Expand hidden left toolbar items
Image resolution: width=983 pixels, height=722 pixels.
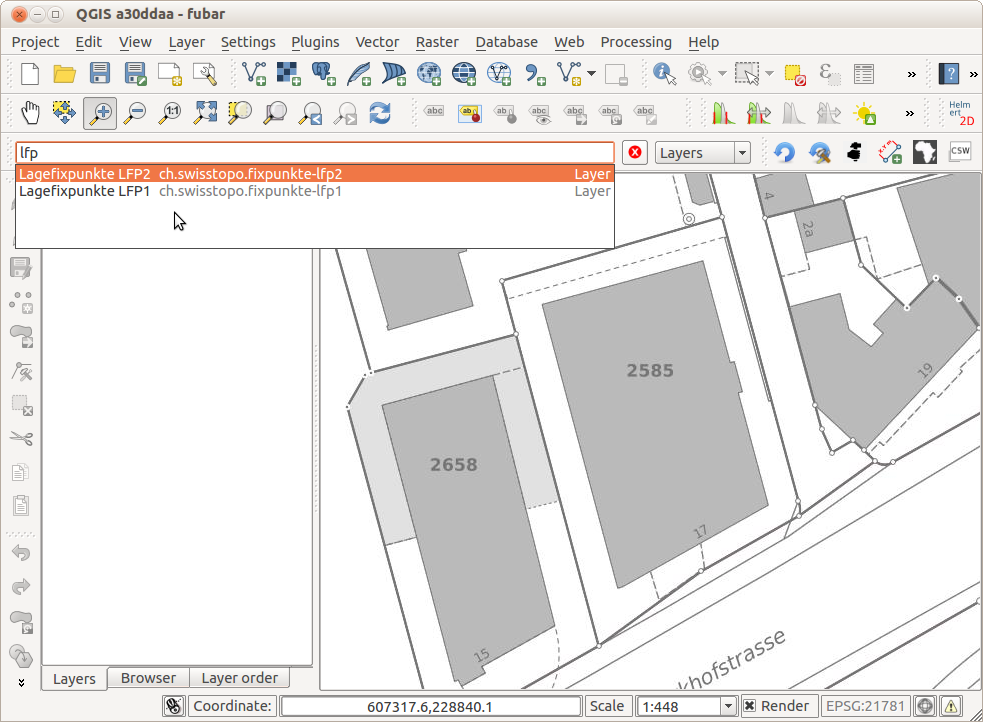point(21,683)
